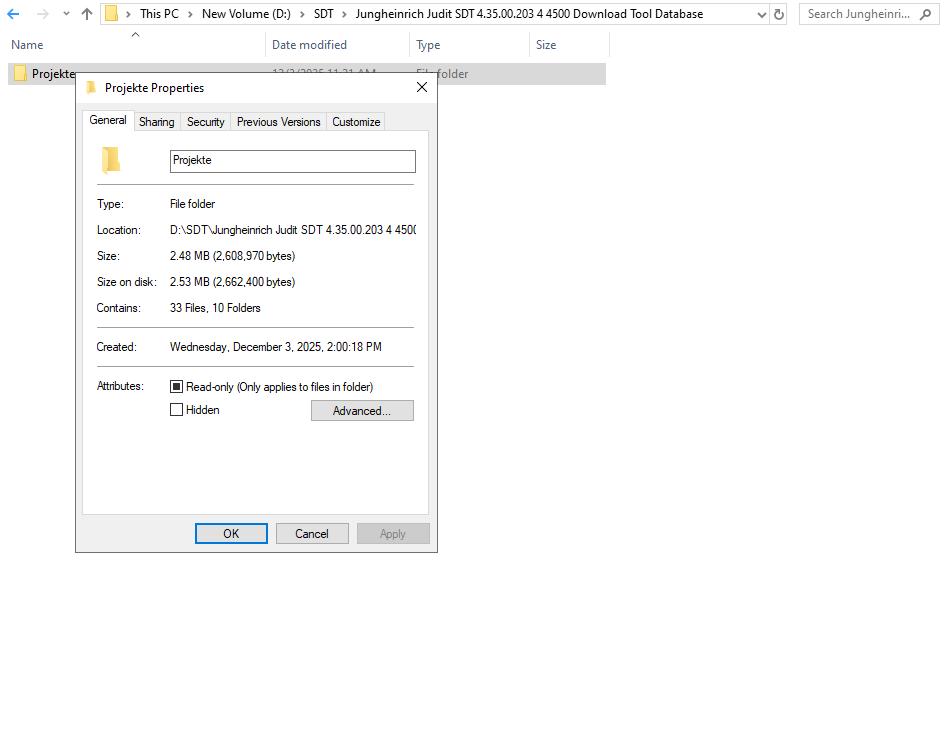Click the up-one-level arrow
Screen dimensions: 950x738
(85, 13)
